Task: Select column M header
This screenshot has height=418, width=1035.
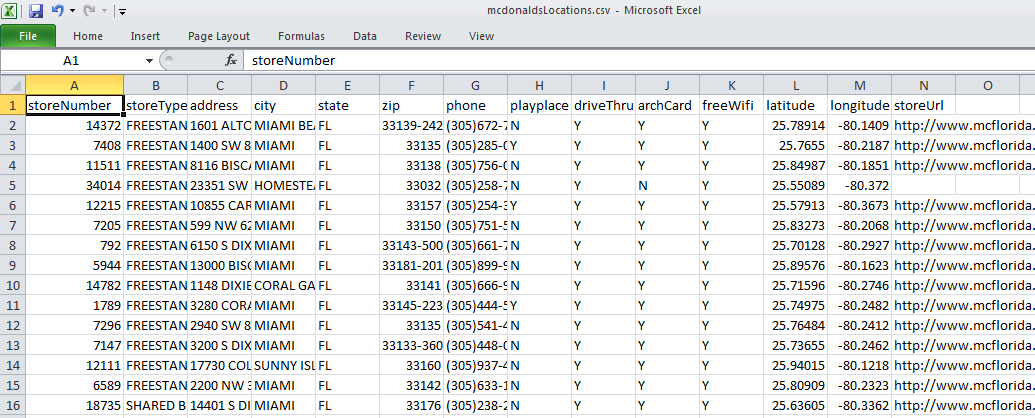Action: pyautogui.click(x=860, y=85)
